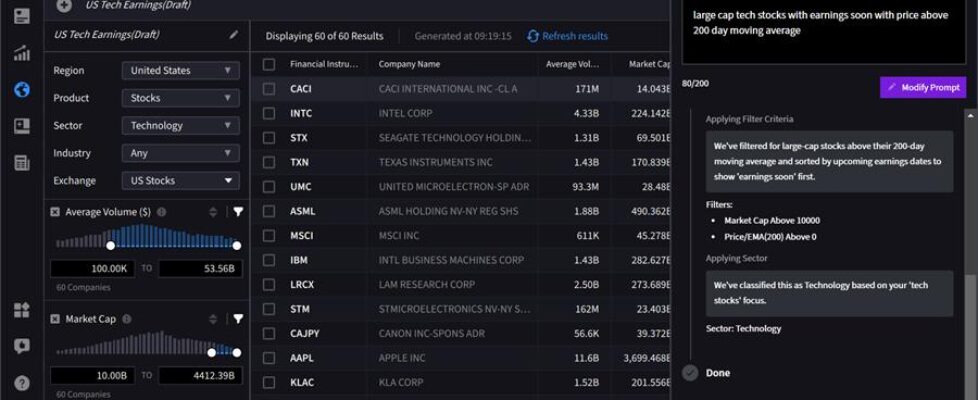The image size is (978, 400).
Task: Click the help question mark icon
Action: (x=22, y=383)
